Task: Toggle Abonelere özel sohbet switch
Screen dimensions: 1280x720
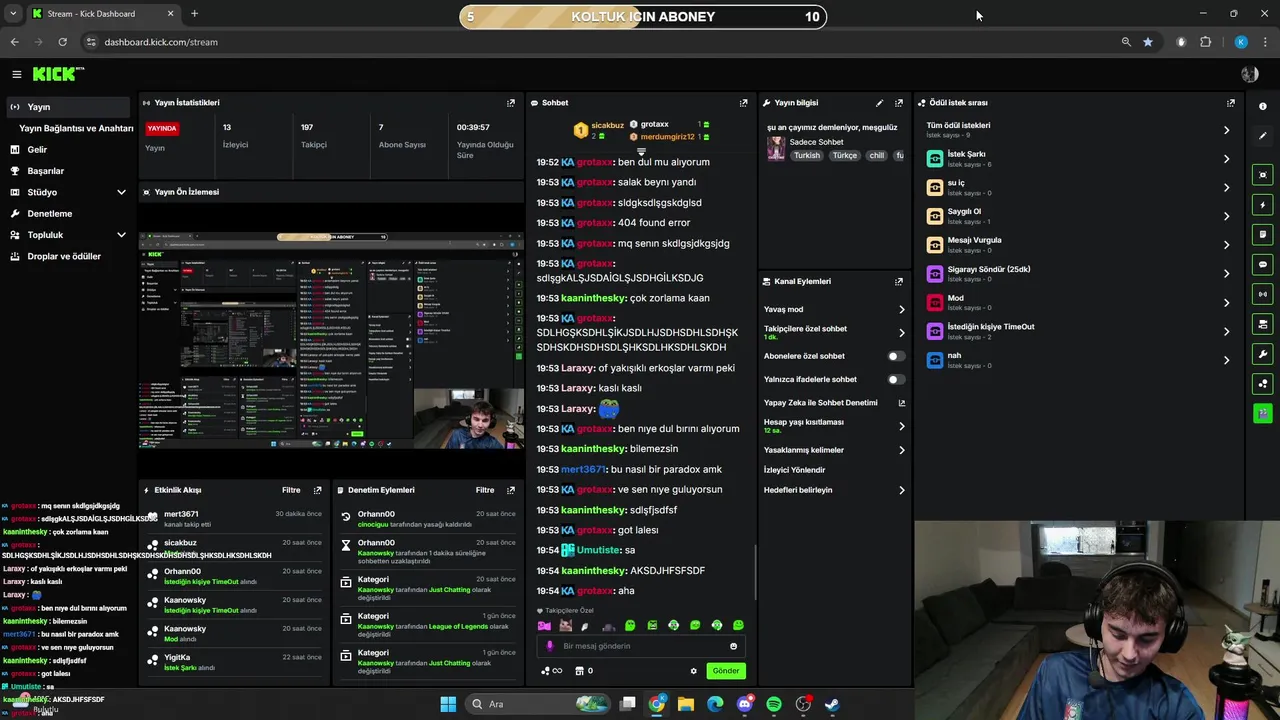Action: [x=896, y=356]
